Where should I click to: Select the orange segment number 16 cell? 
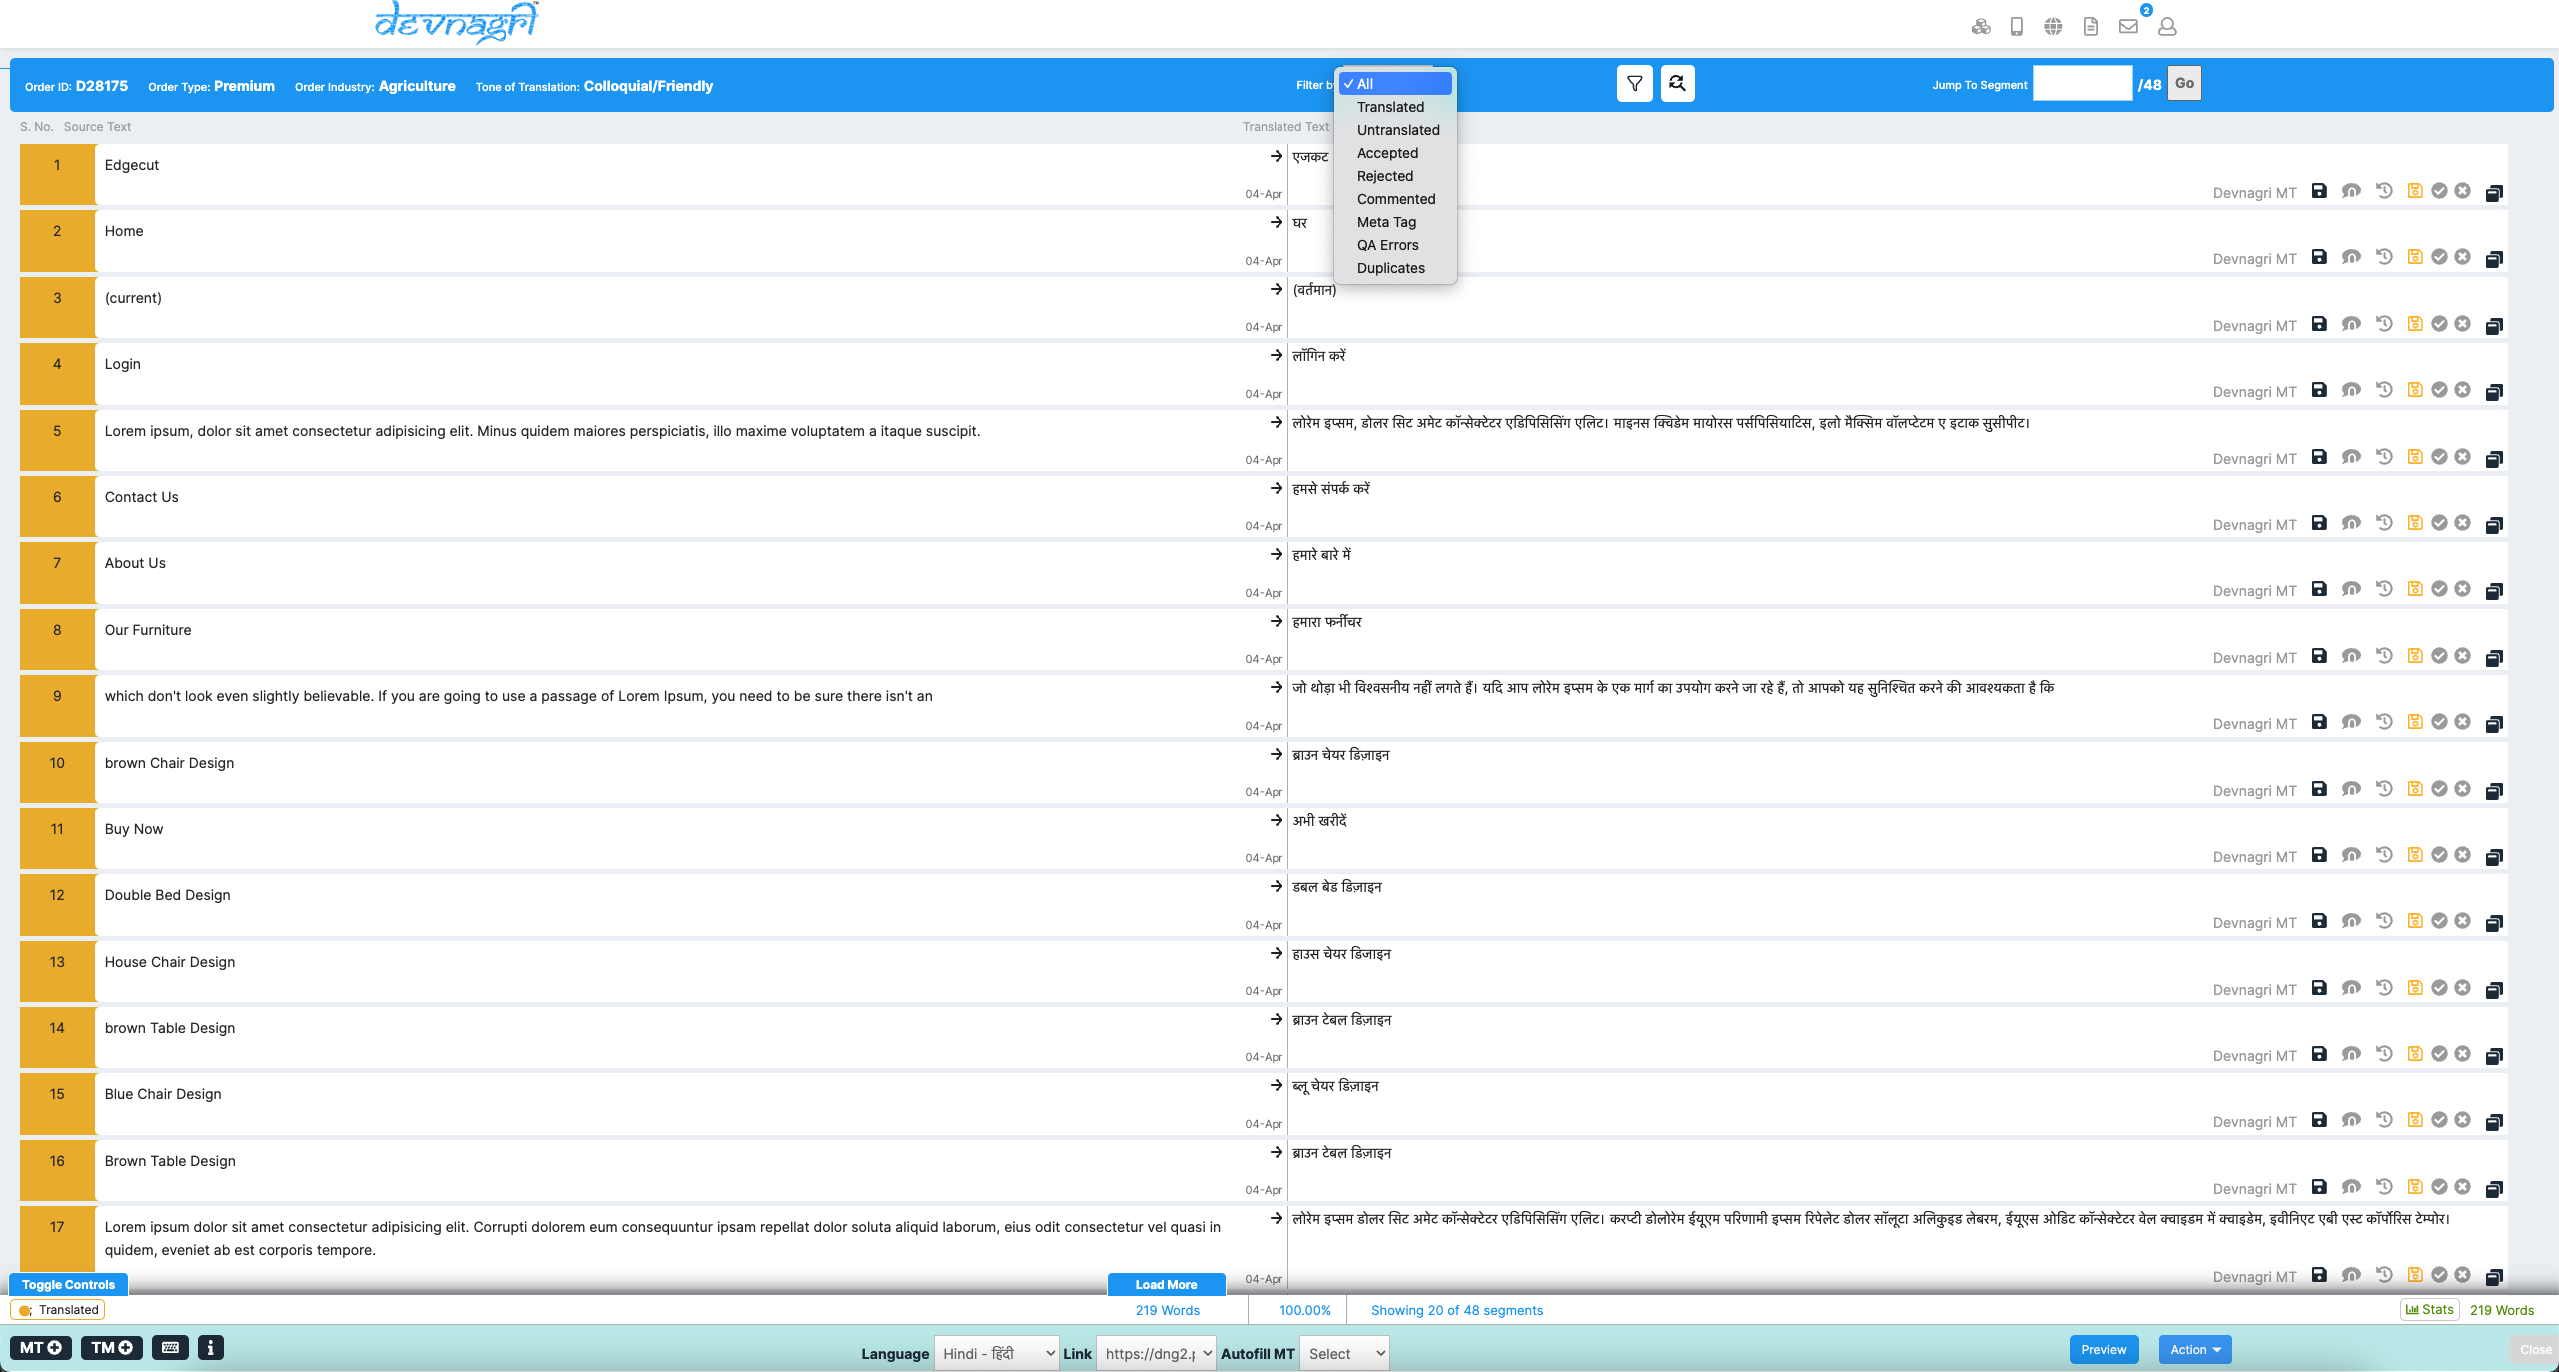[57, 1170]
